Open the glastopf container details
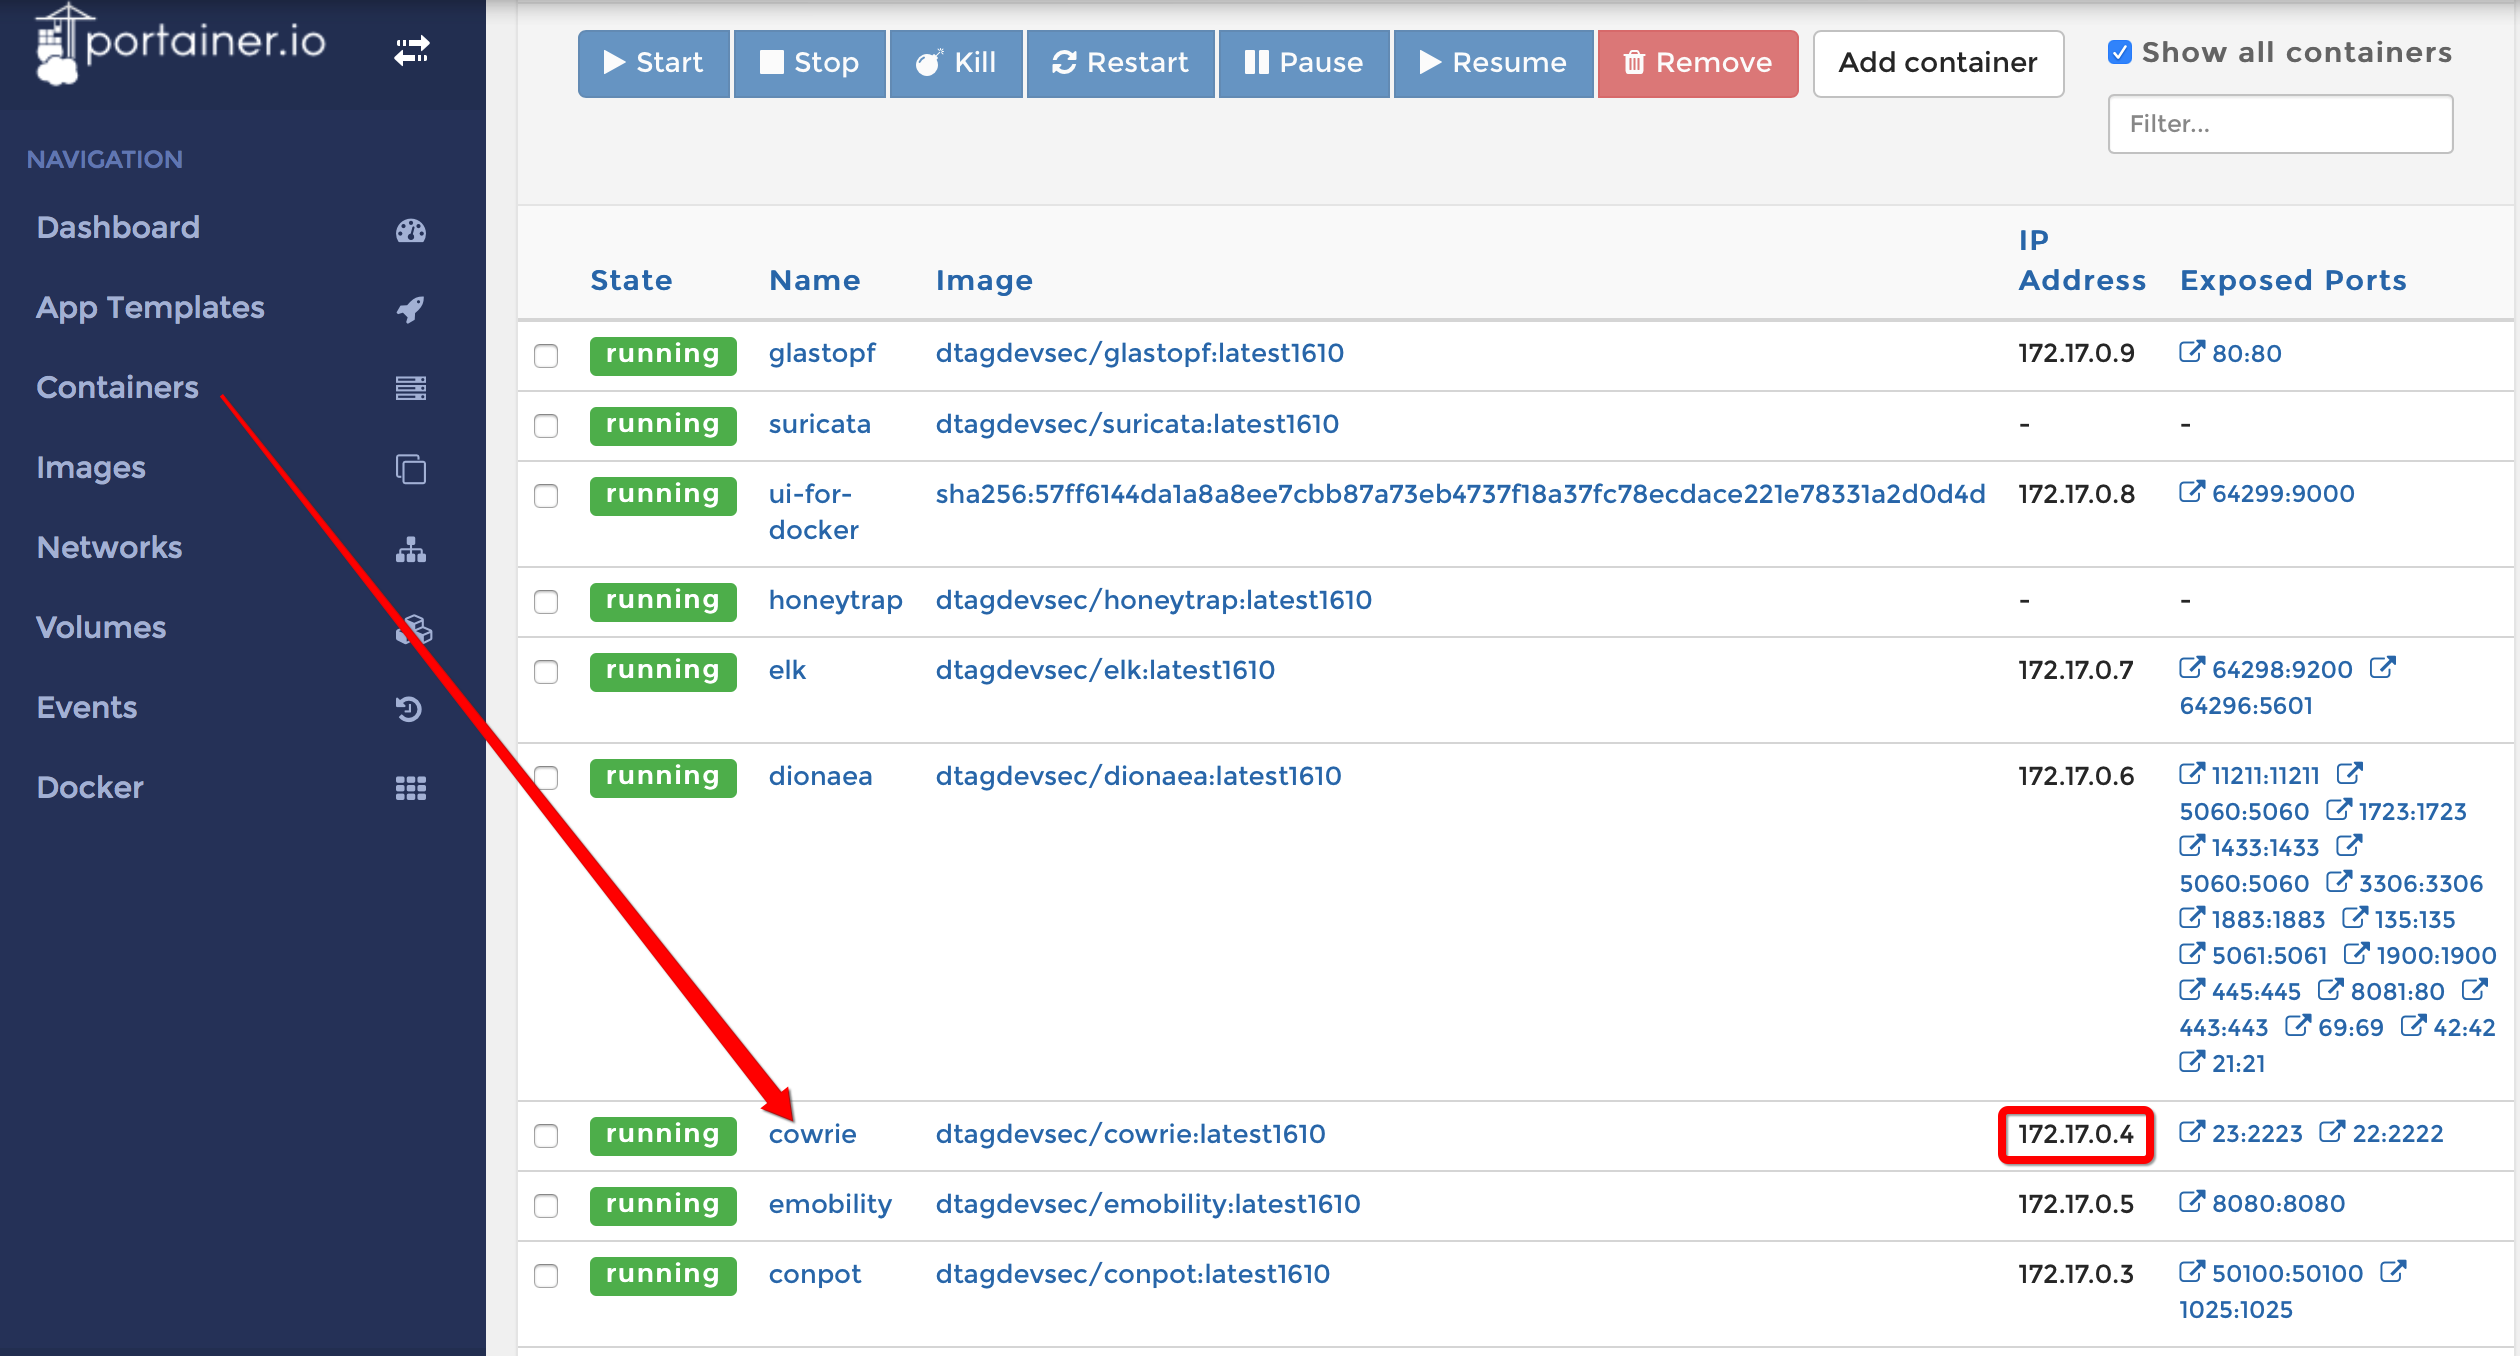Screen dimensions: 2520x1356 pyautogui.click(x=822, y=354)
